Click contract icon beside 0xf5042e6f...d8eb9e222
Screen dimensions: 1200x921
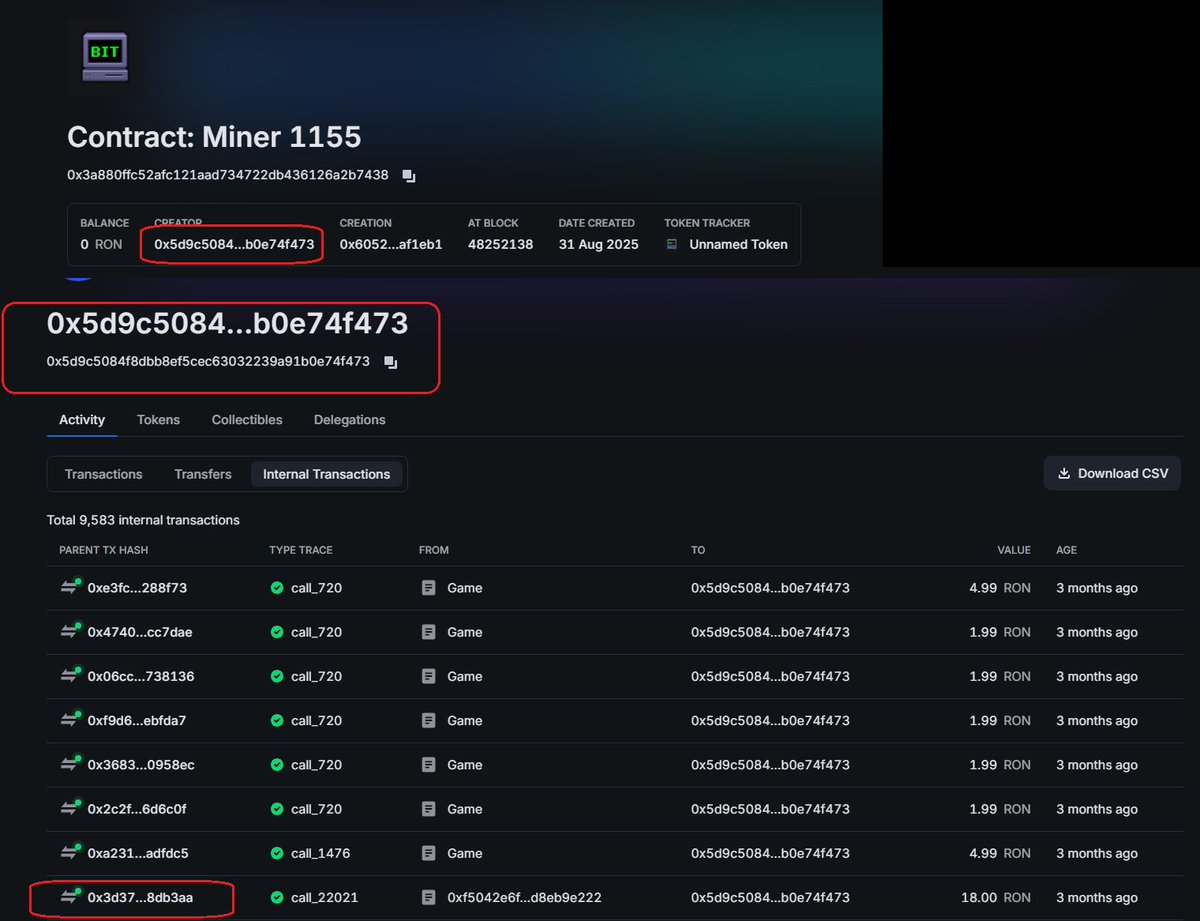tap(429, 898)
